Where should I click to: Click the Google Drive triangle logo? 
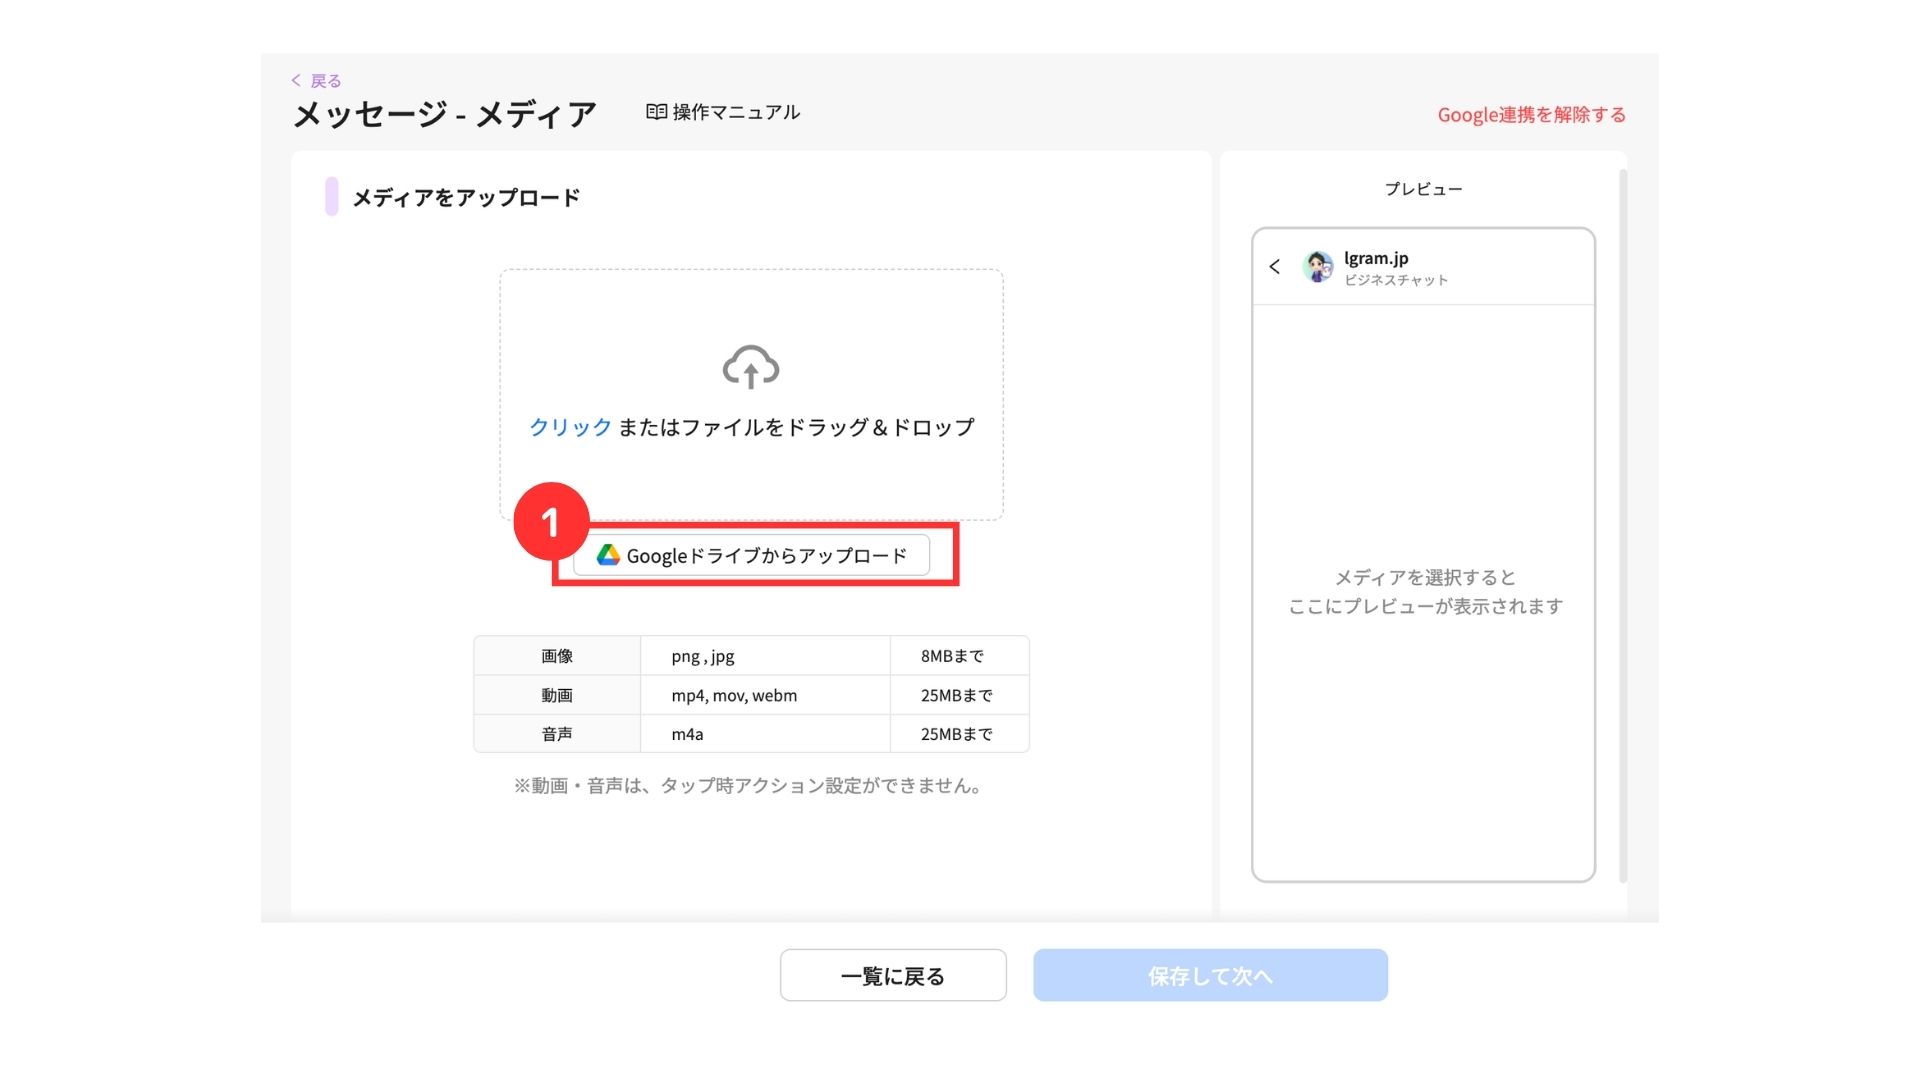608,555
